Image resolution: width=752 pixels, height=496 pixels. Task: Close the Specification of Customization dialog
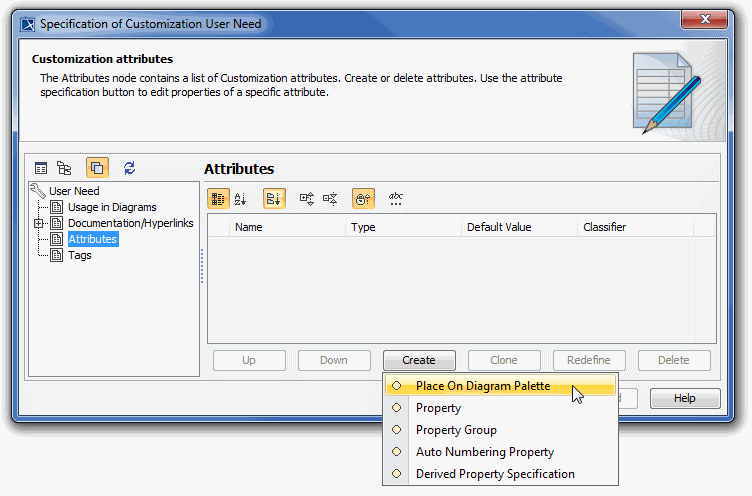point(705,19)
